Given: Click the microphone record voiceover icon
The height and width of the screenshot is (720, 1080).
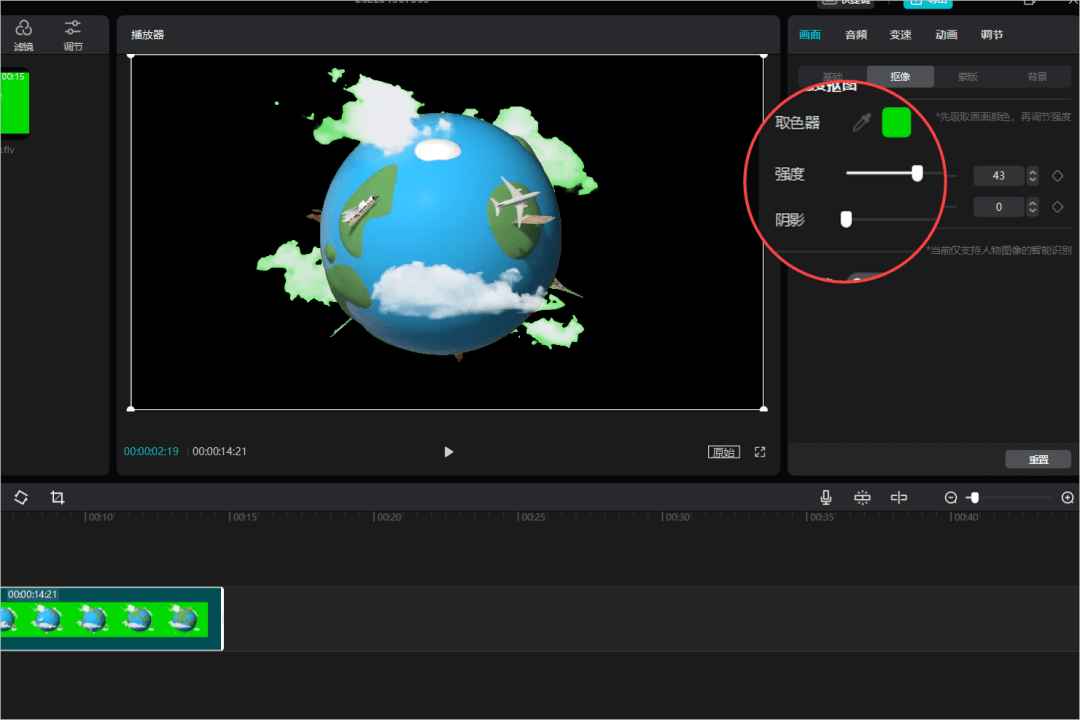Looking at the screenshot, I should [826, 497].
